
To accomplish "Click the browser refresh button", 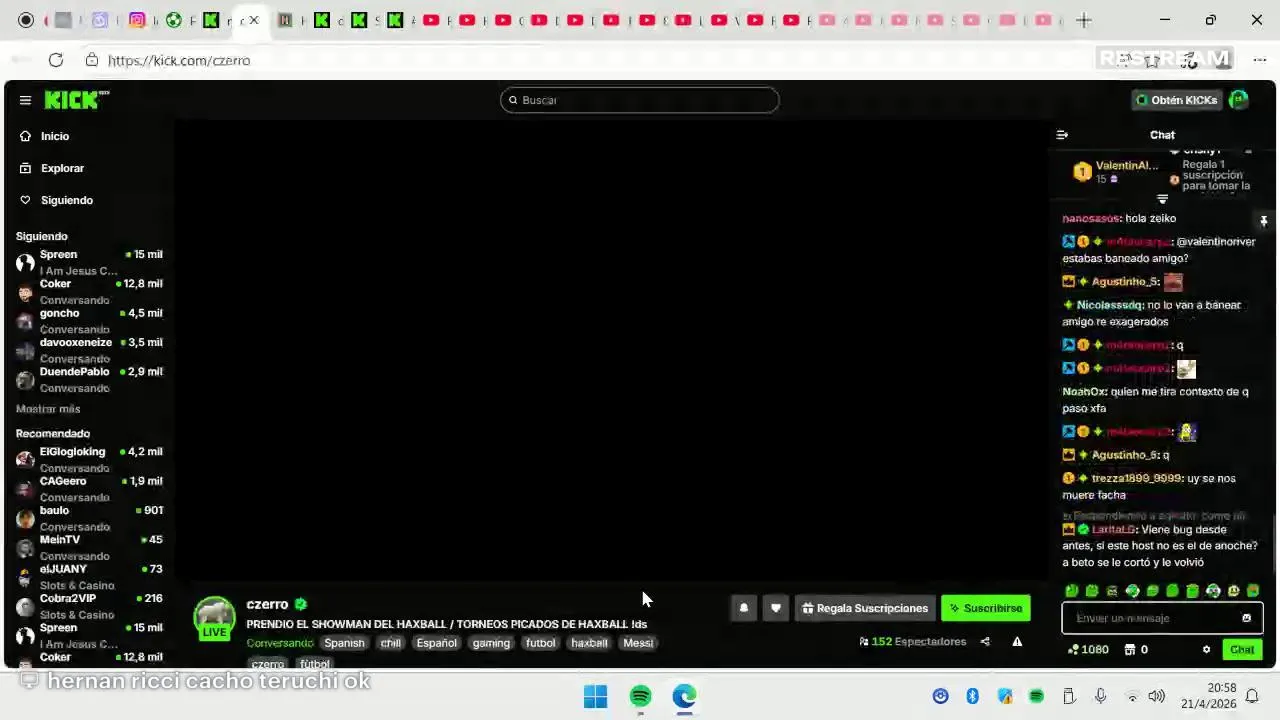I will [x=56, y=60].
